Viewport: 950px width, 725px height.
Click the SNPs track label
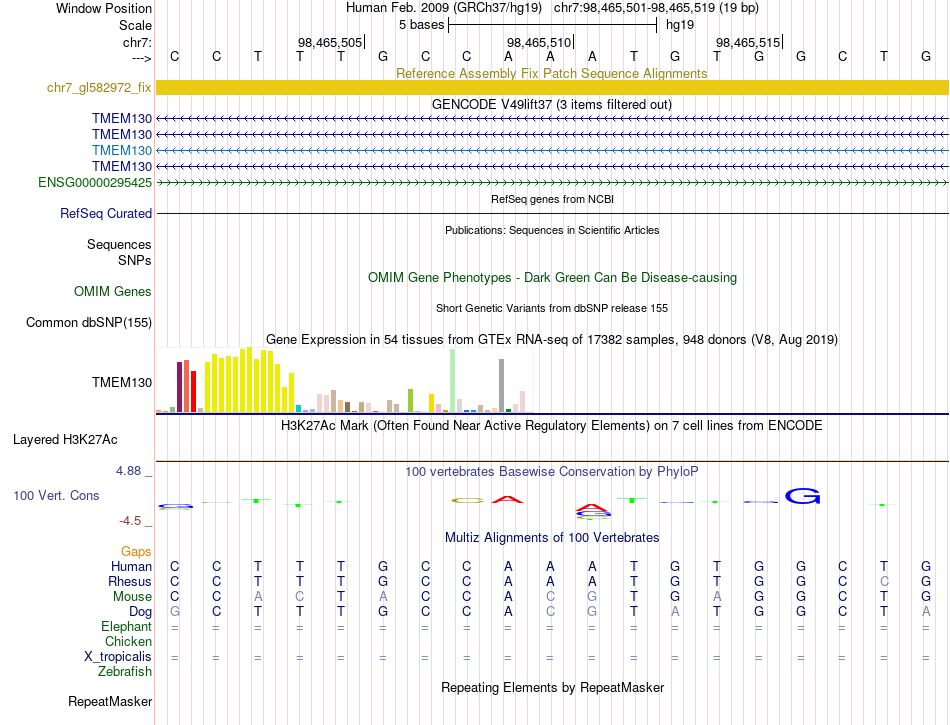(x=135, y=260)
